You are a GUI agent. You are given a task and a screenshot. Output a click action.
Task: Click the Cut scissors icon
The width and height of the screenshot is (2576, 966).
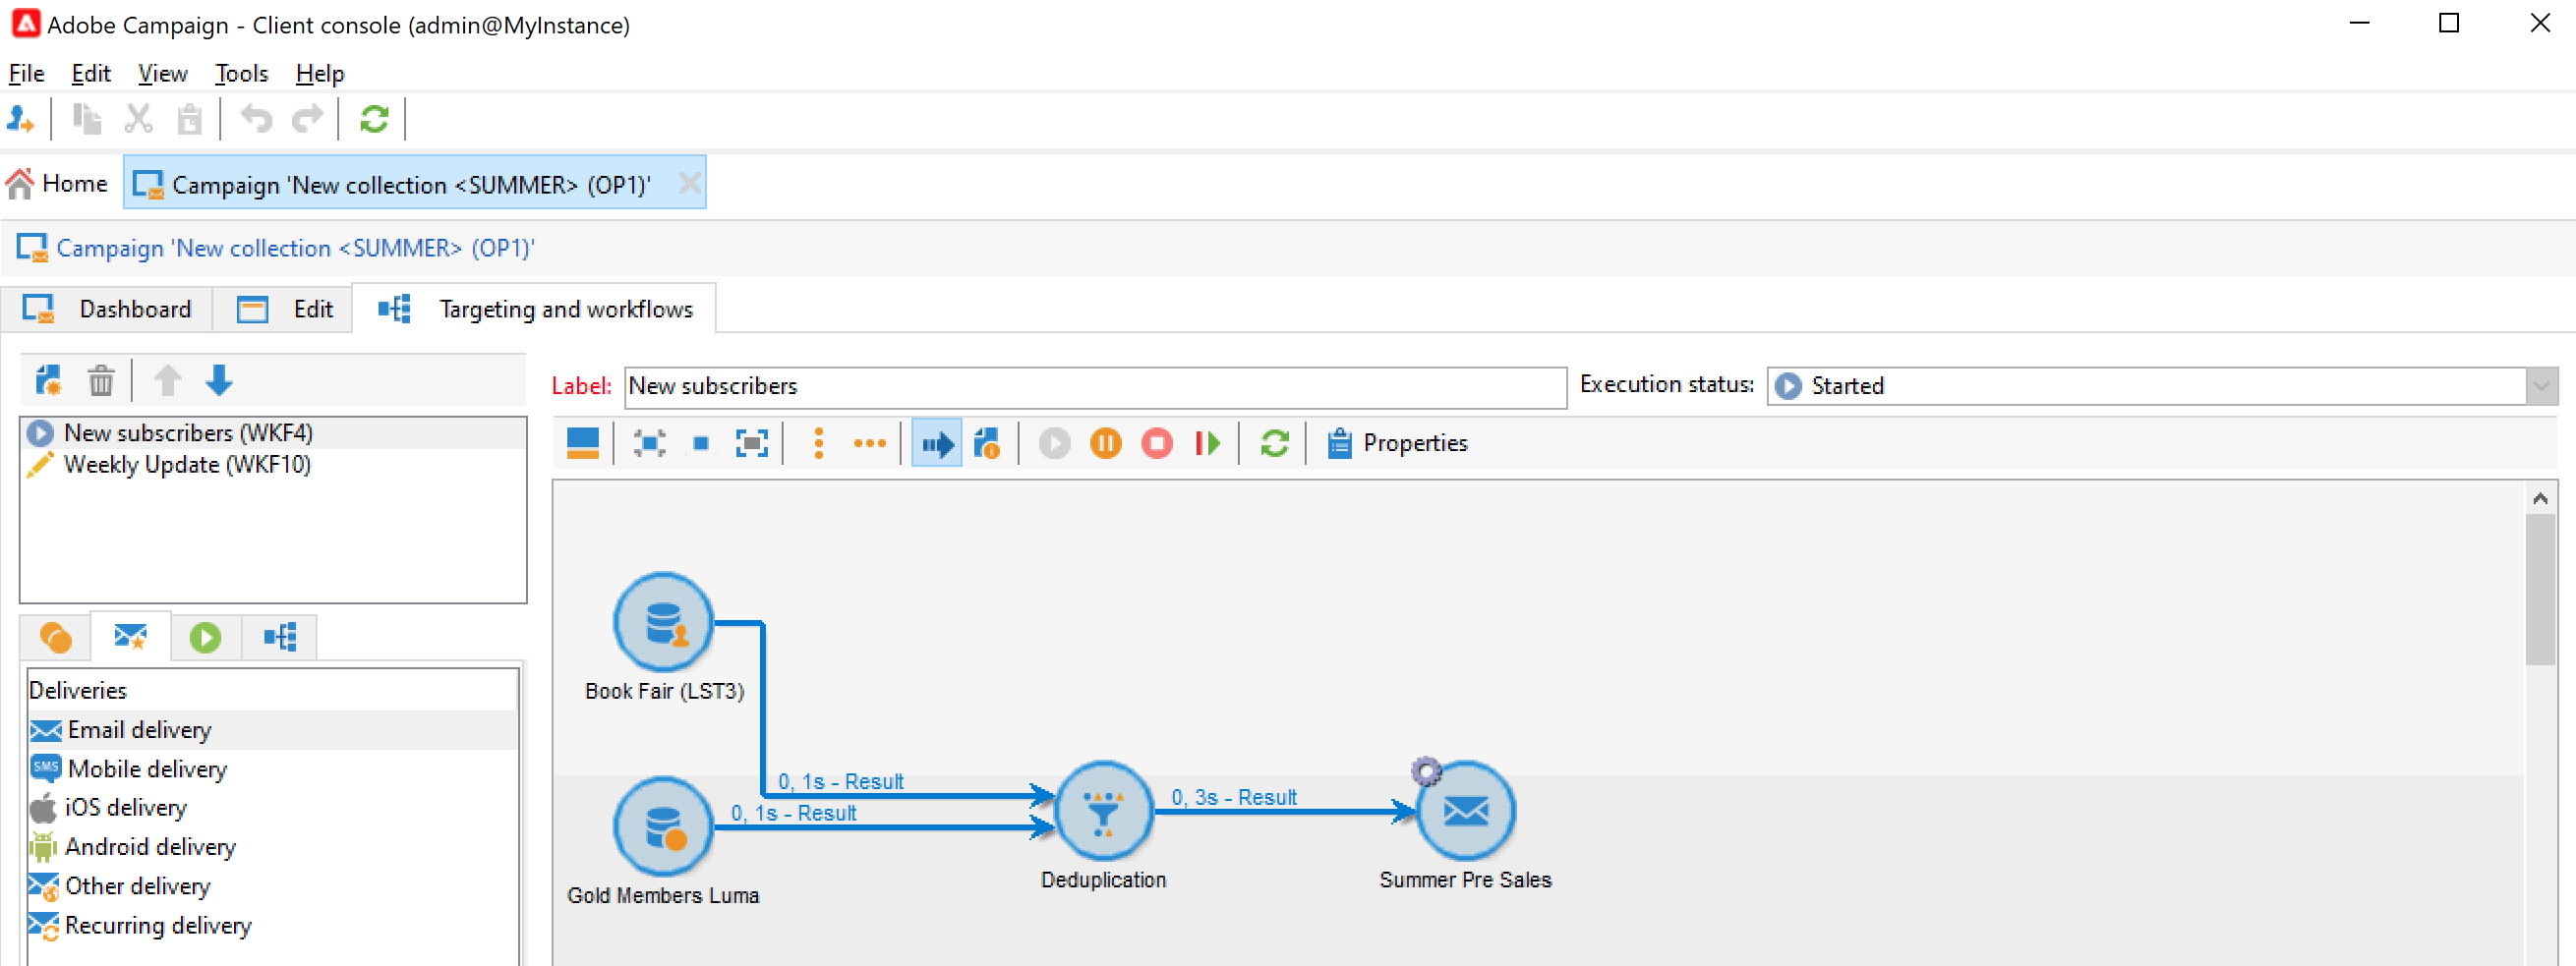138,120
